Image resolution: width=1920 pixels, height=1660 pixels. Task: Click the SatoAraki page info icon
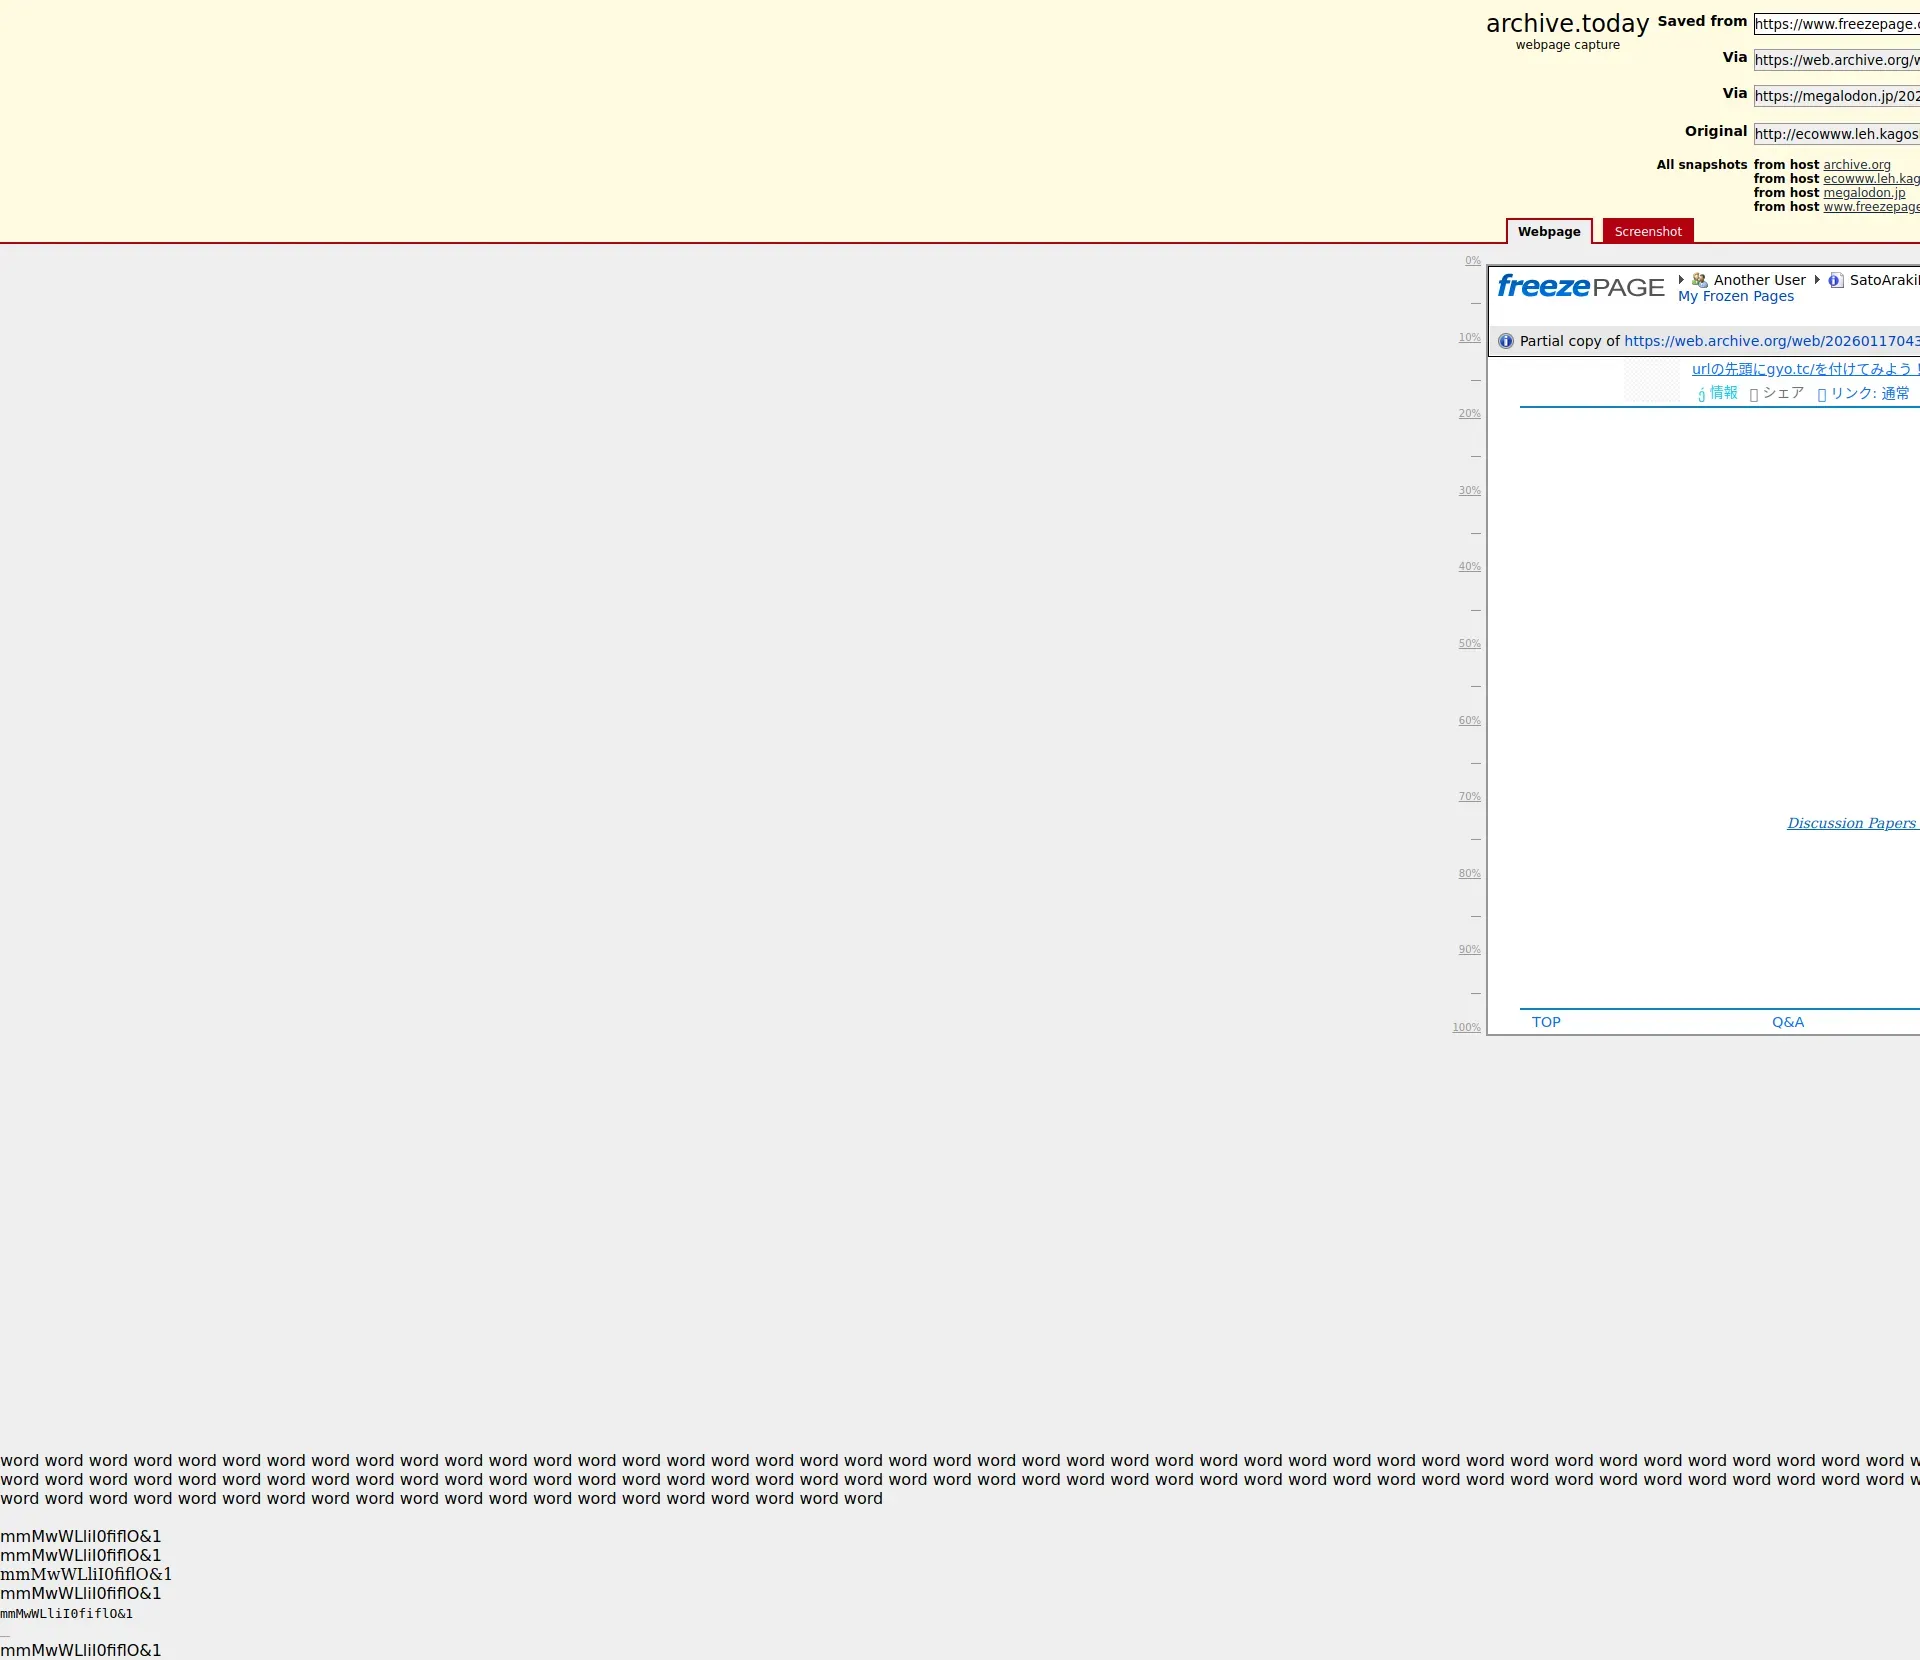point(1836,280)
